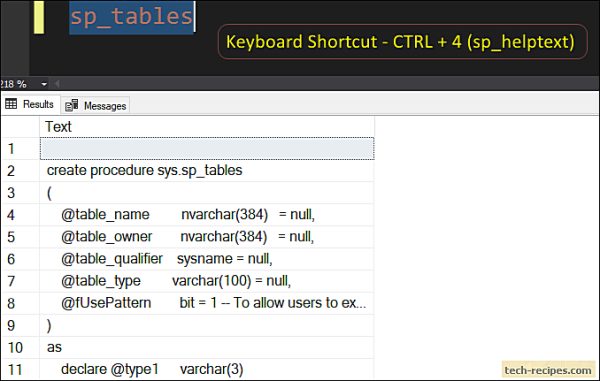Viewport: 600px width, 381px height.
Task: Select the highlighted sp_tables text in editor
Action: coord(132,17)
